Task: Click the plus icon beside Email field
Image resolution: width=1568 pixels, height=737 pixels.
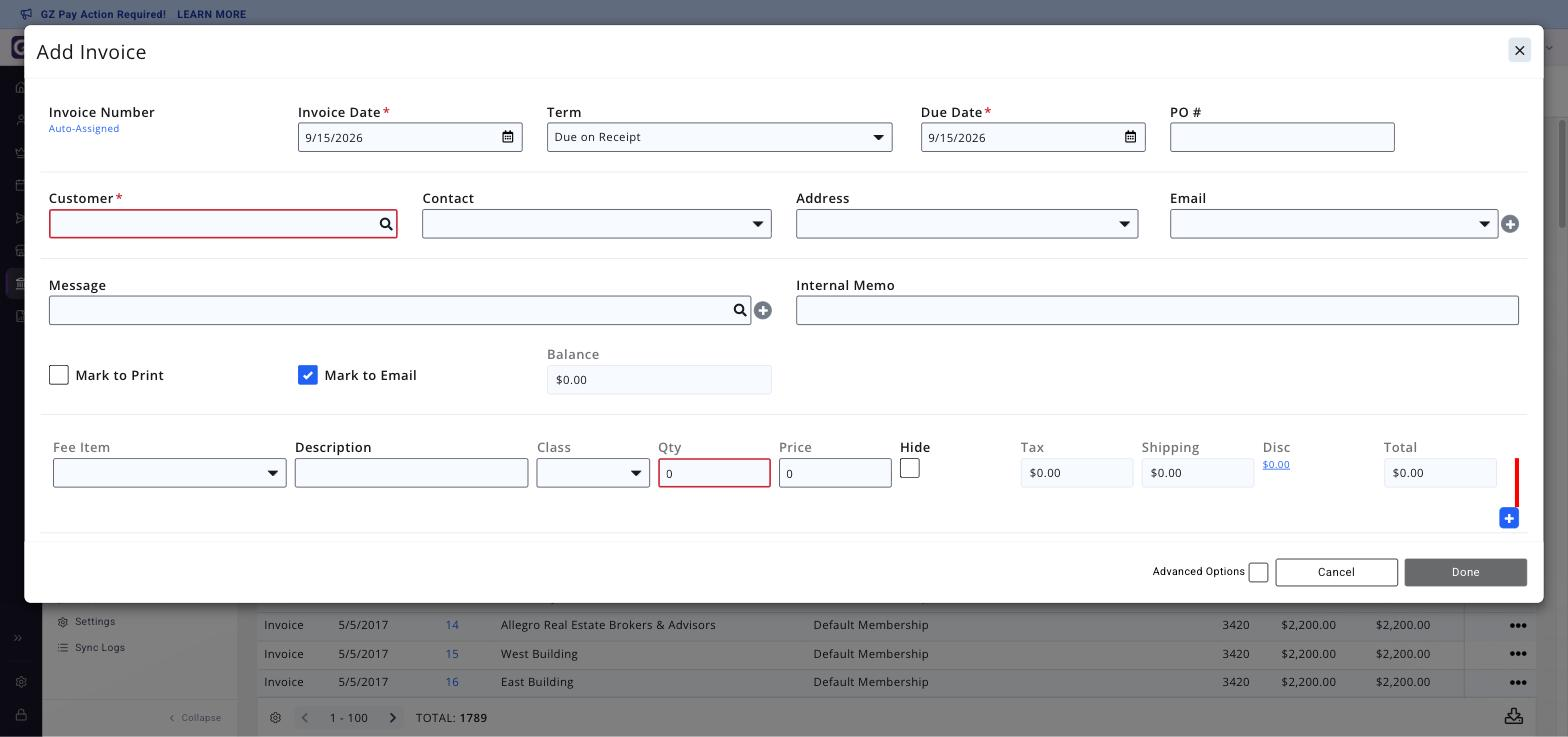Action: pyautogui.click(x=1510, y=224)
